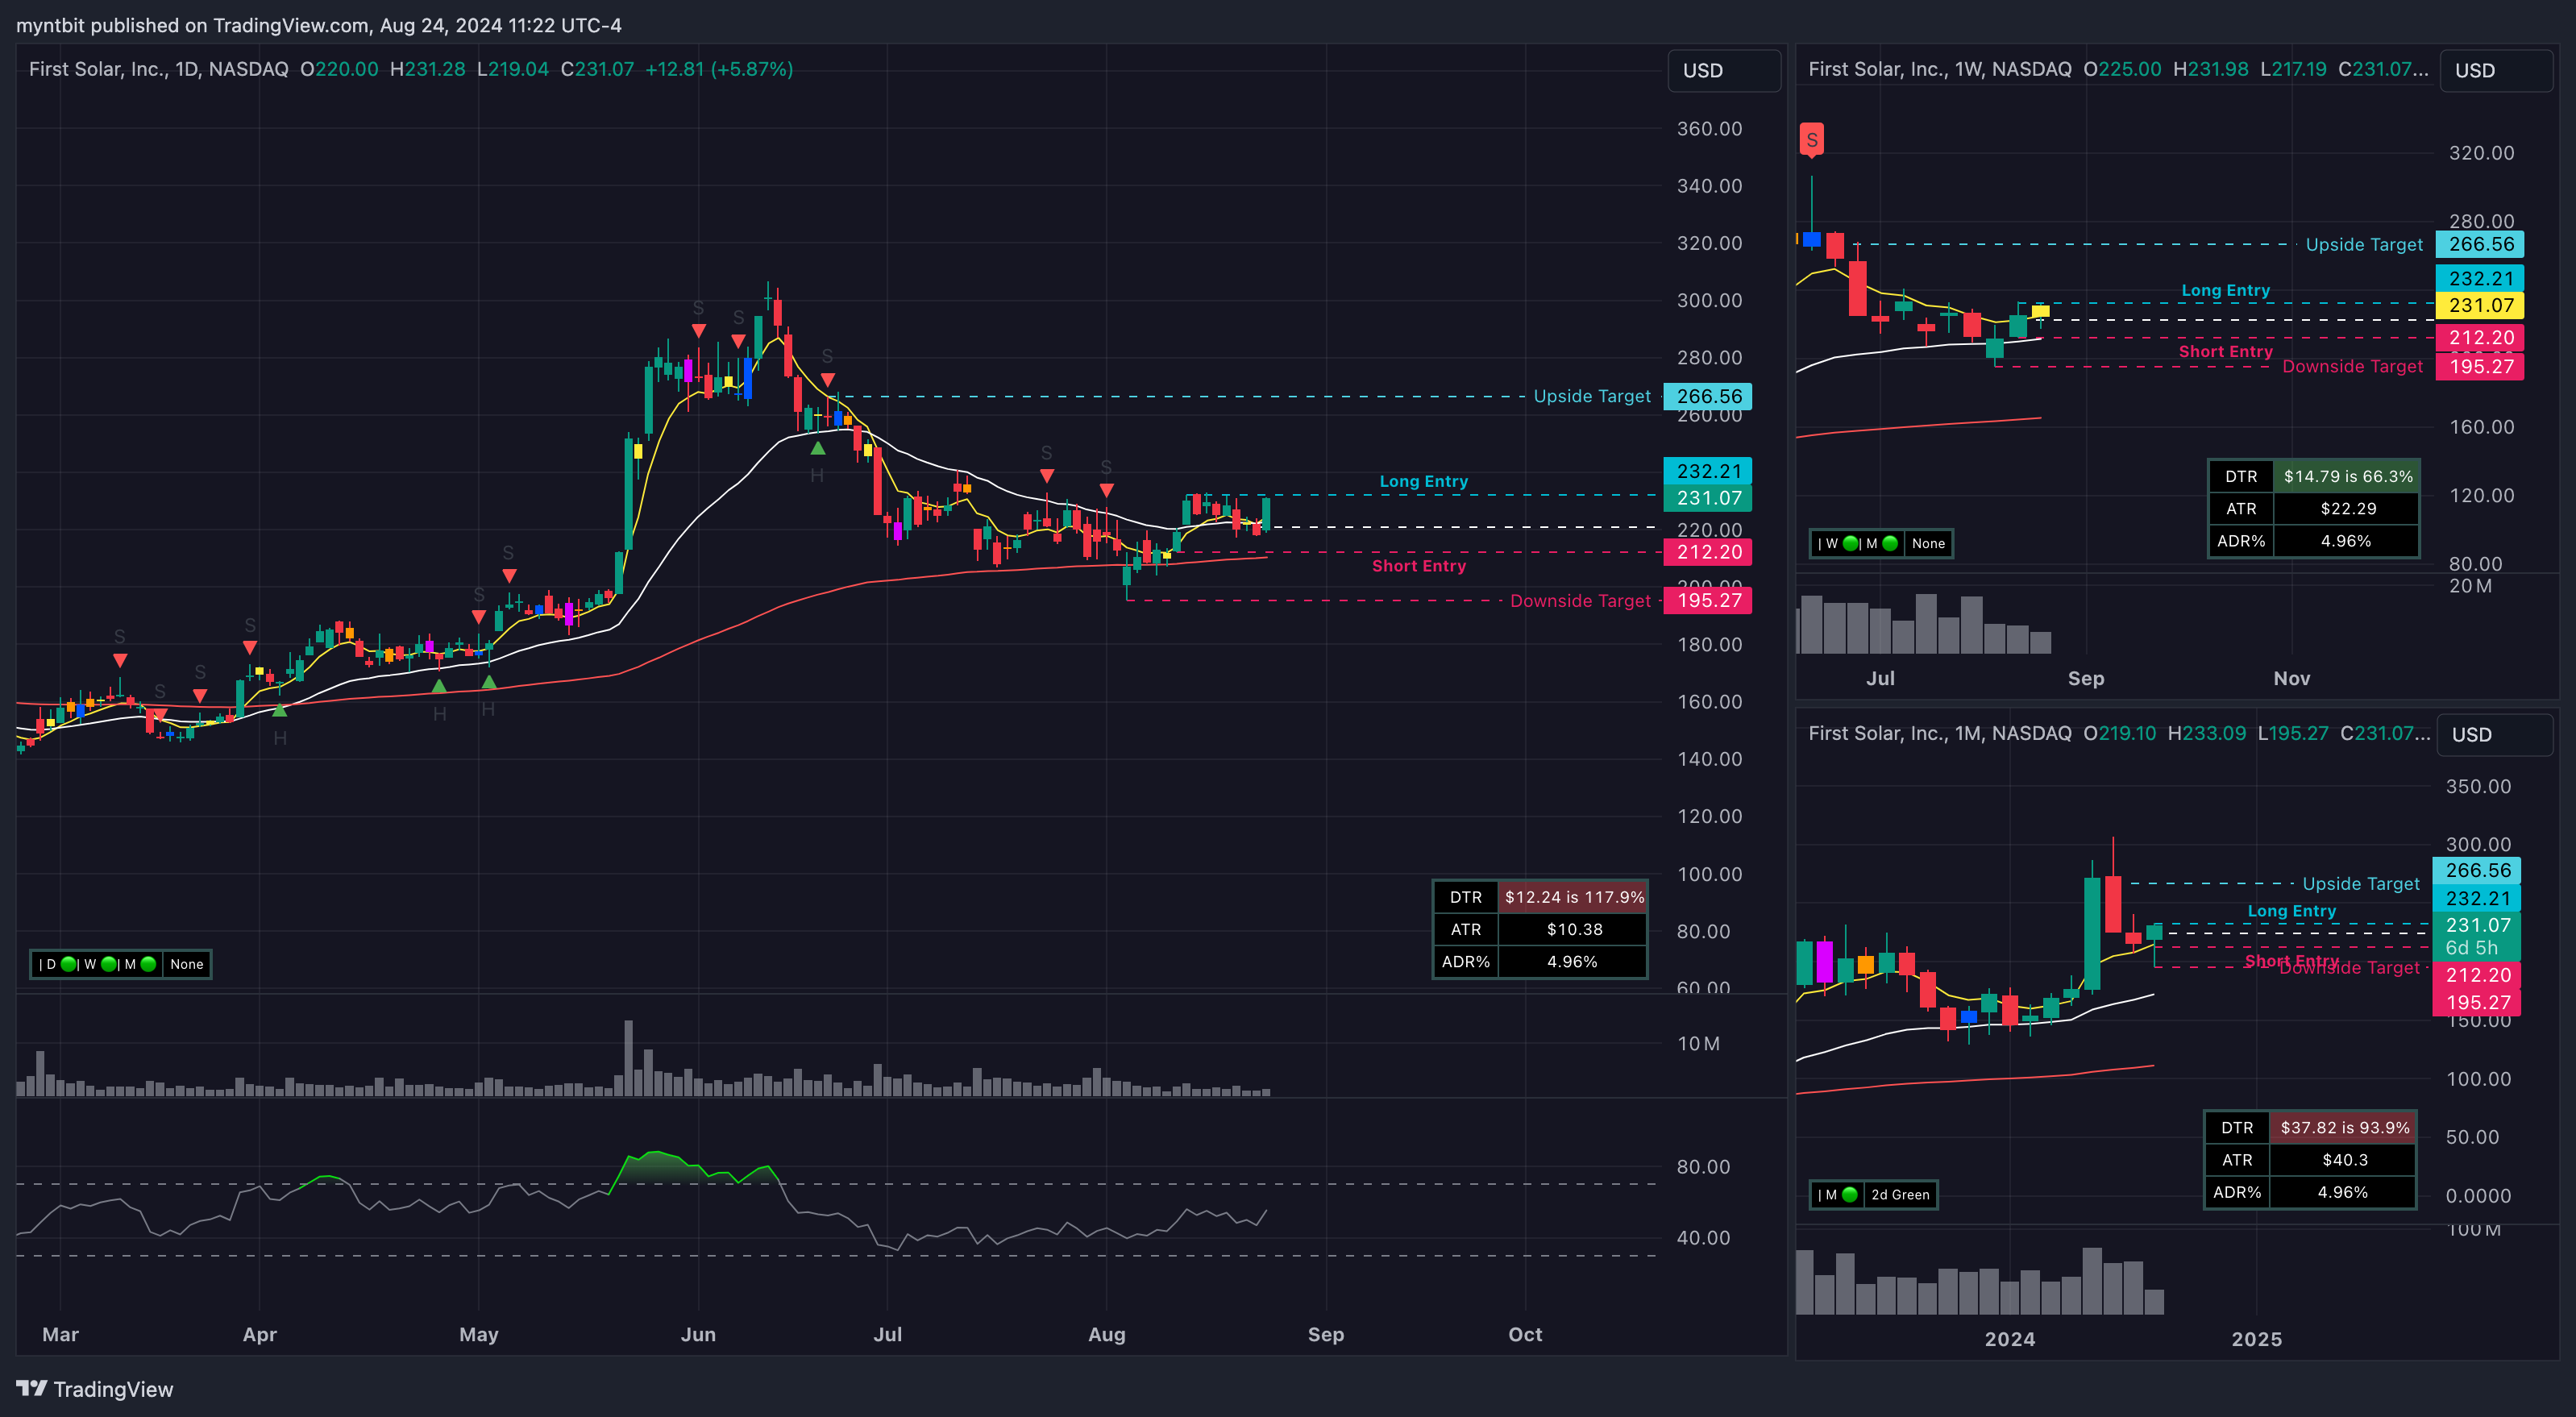The height and width of the screenshot is (1417, 2576).
Task: Click the 300.00 level on daily price axis
Action: [1709, 300]
